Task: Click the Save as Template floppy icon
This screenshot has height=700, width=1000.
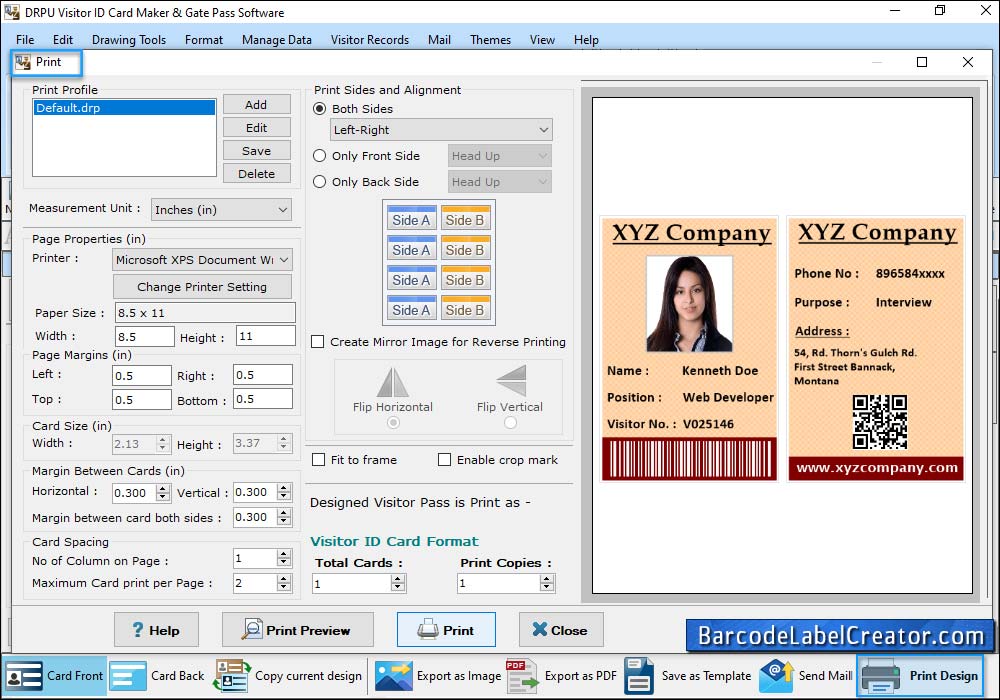Action: 639,676
